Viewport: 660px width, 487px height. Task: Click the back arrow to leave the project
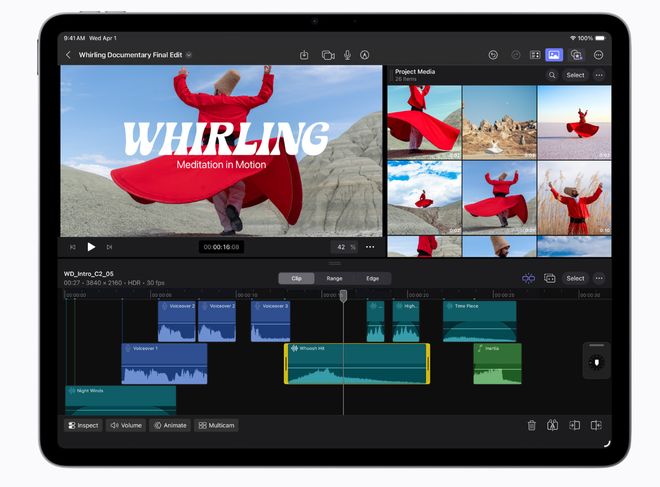[68, 55]
